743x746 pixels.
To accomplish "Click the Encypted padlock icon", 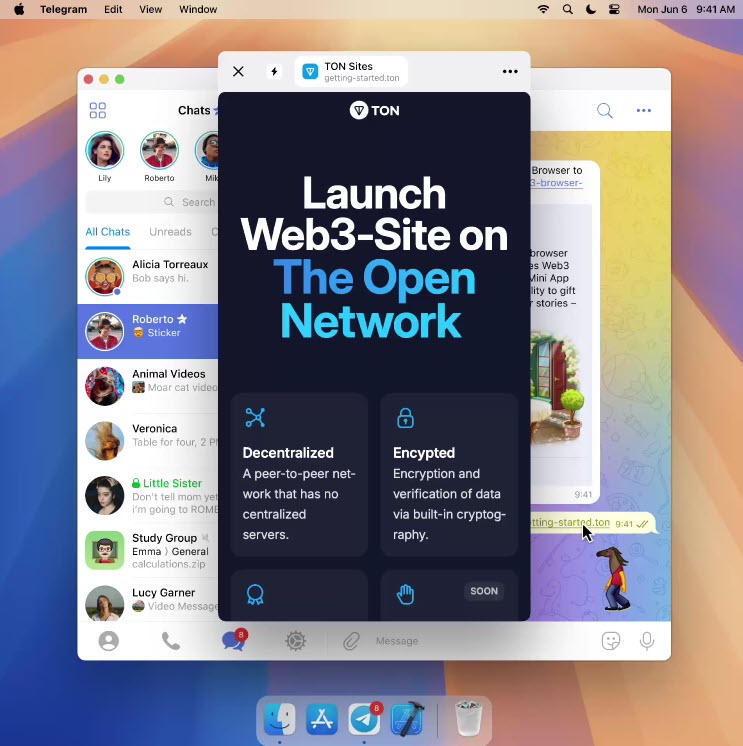I will 405,418.
